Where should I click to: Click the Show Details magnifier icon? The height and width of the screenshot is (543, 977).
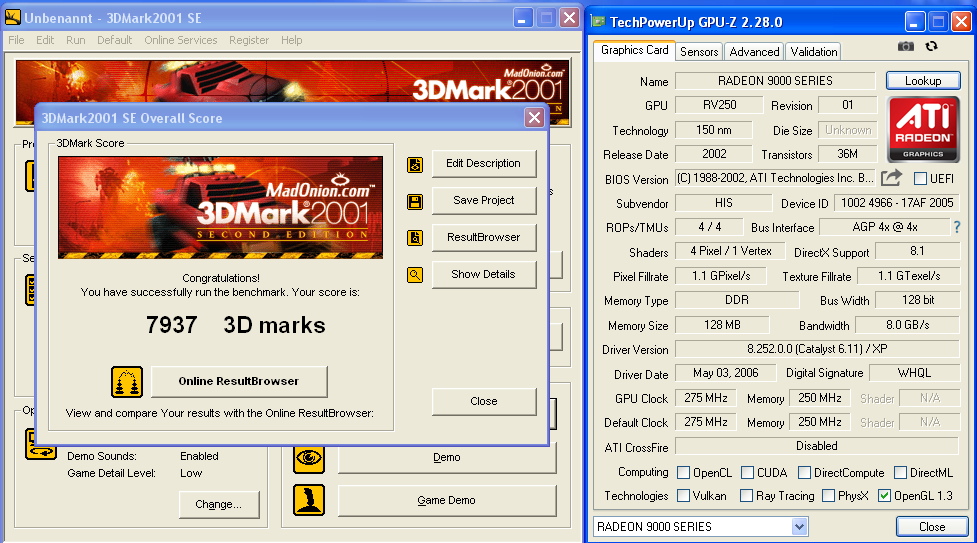click(x=415, y=274)
